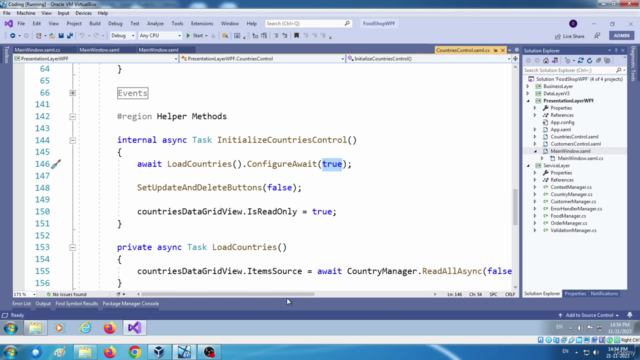Viewport: 640px width, 360px height.
Task: Click the search magnifier in Solution Explorer
Action: point(619,70)
